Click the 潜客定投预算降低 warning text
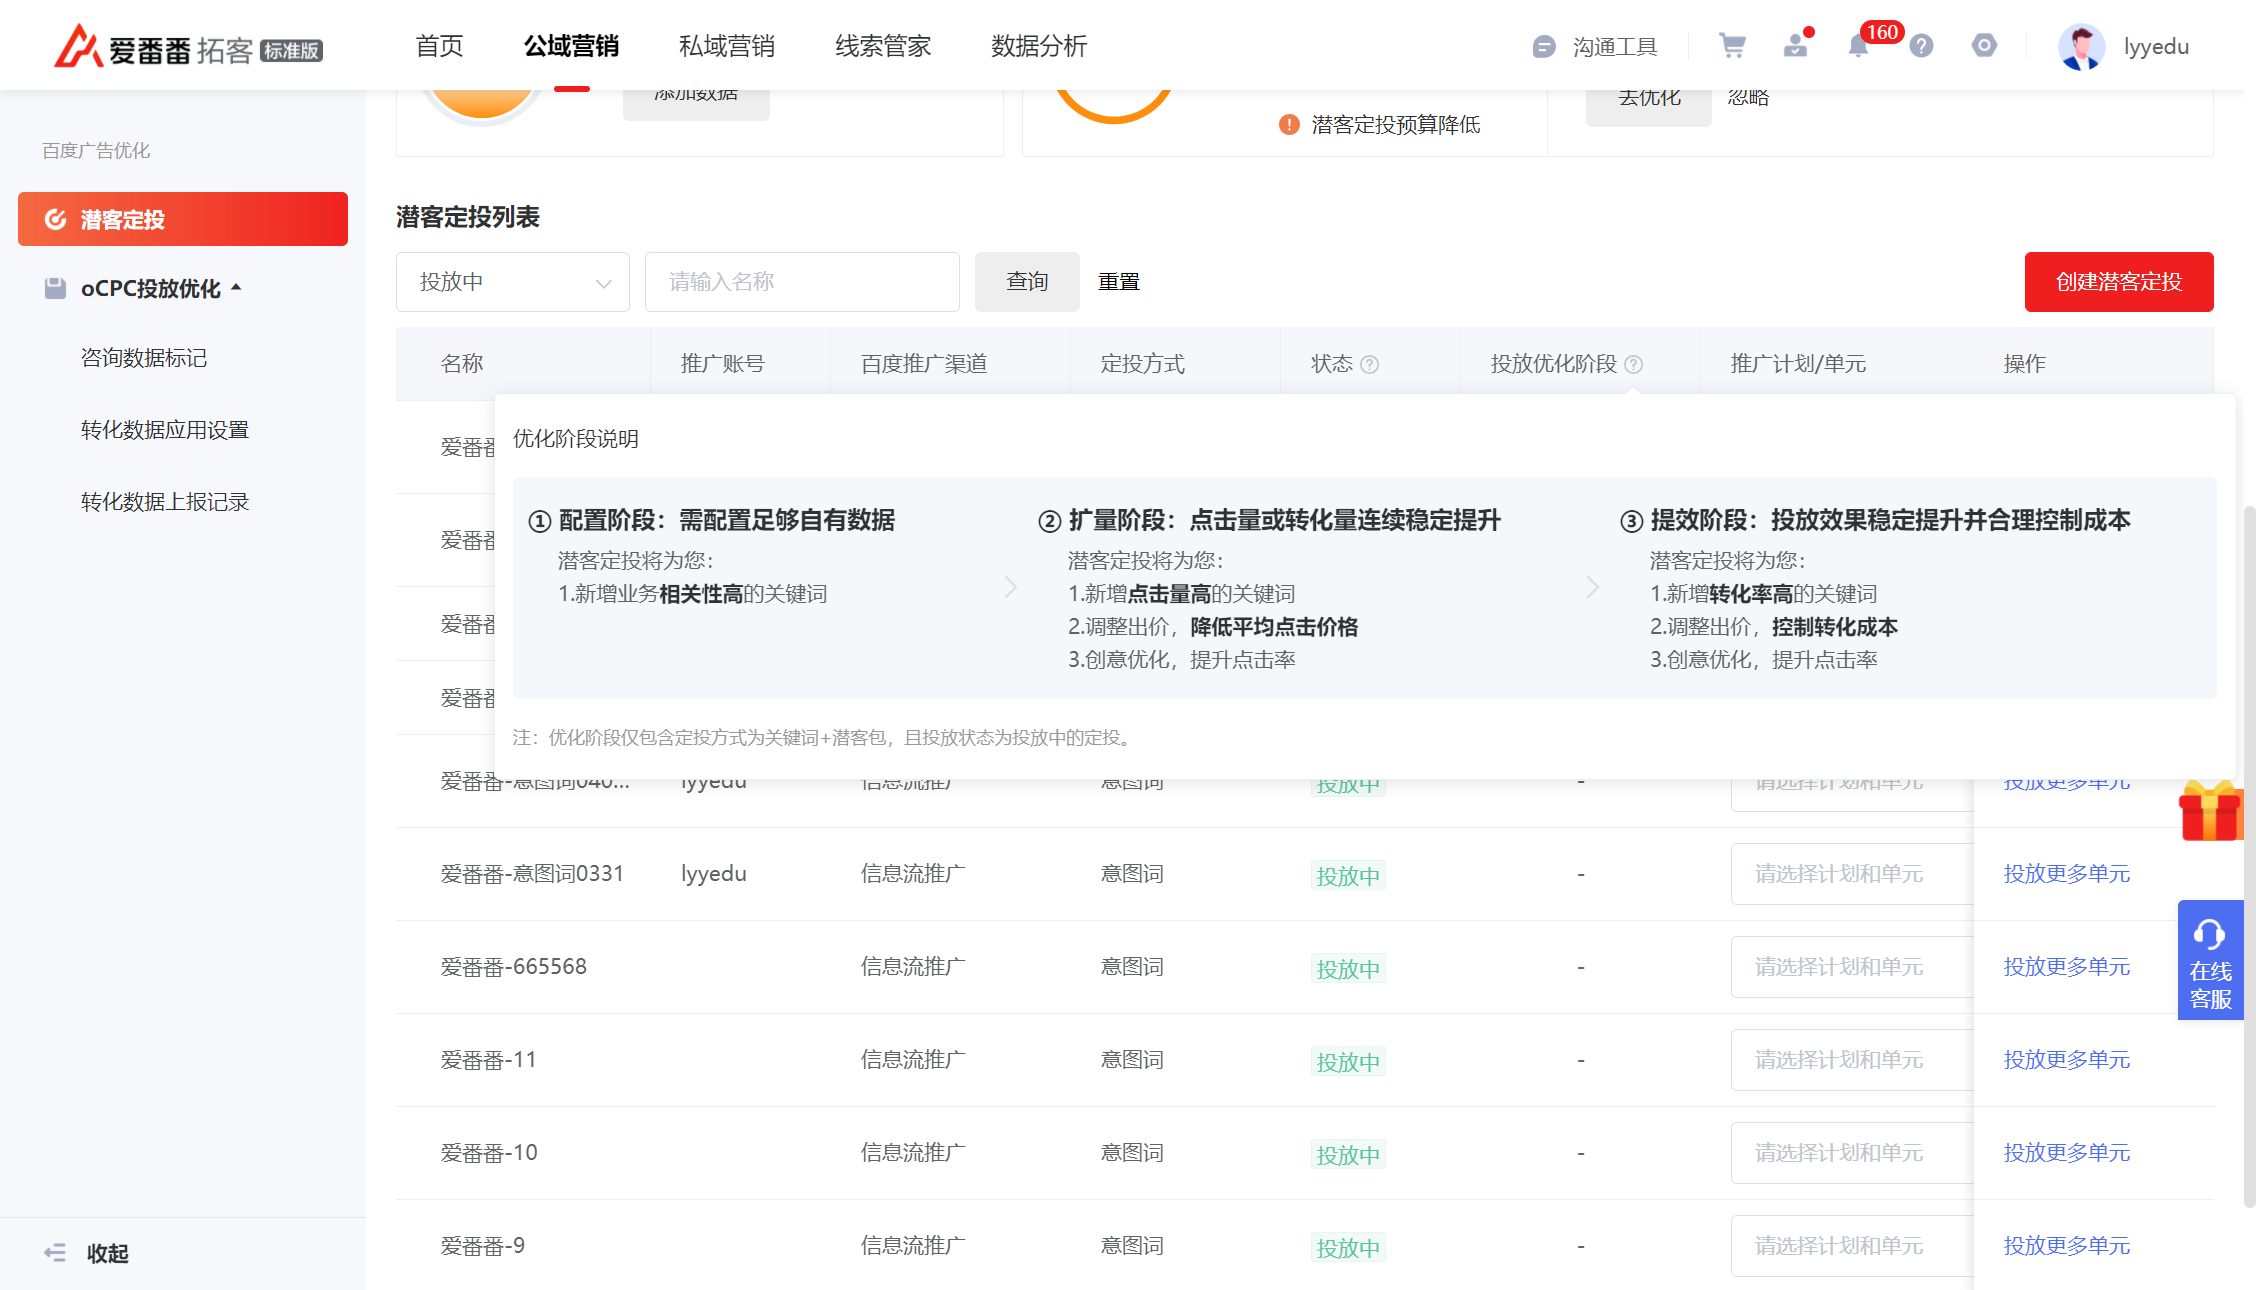The width and height of the screenshot is (2256, 1290). coord(1396,125)
